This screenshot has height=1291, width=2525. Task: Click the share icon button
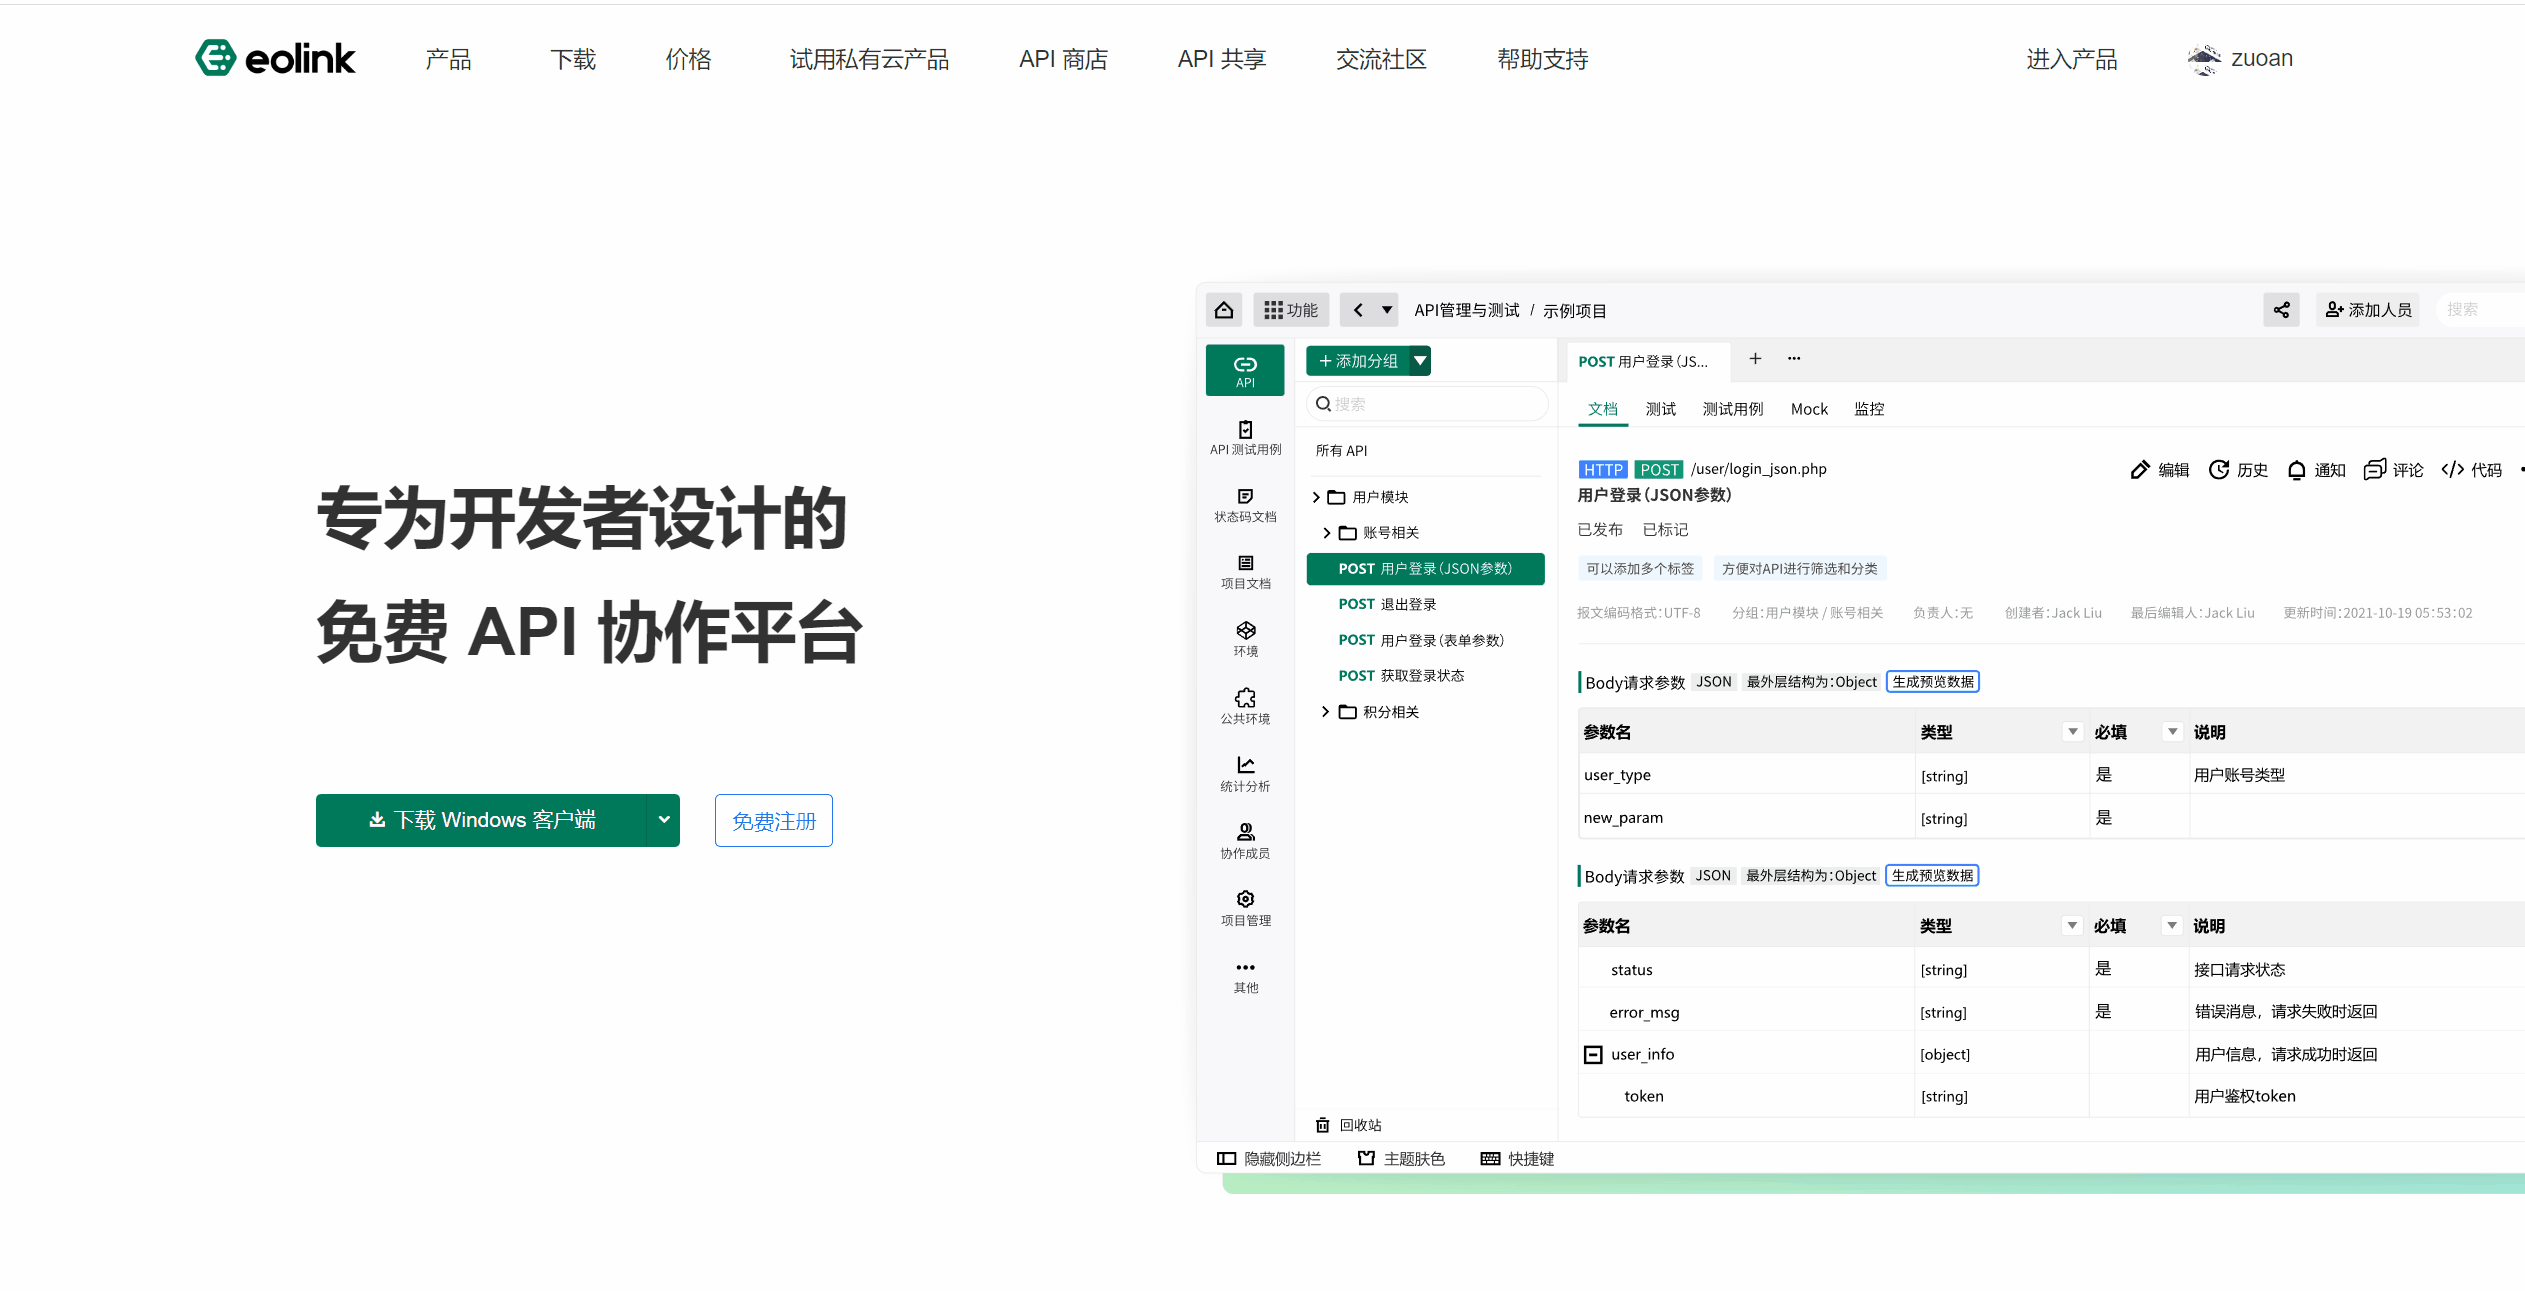click(2281, 310)
